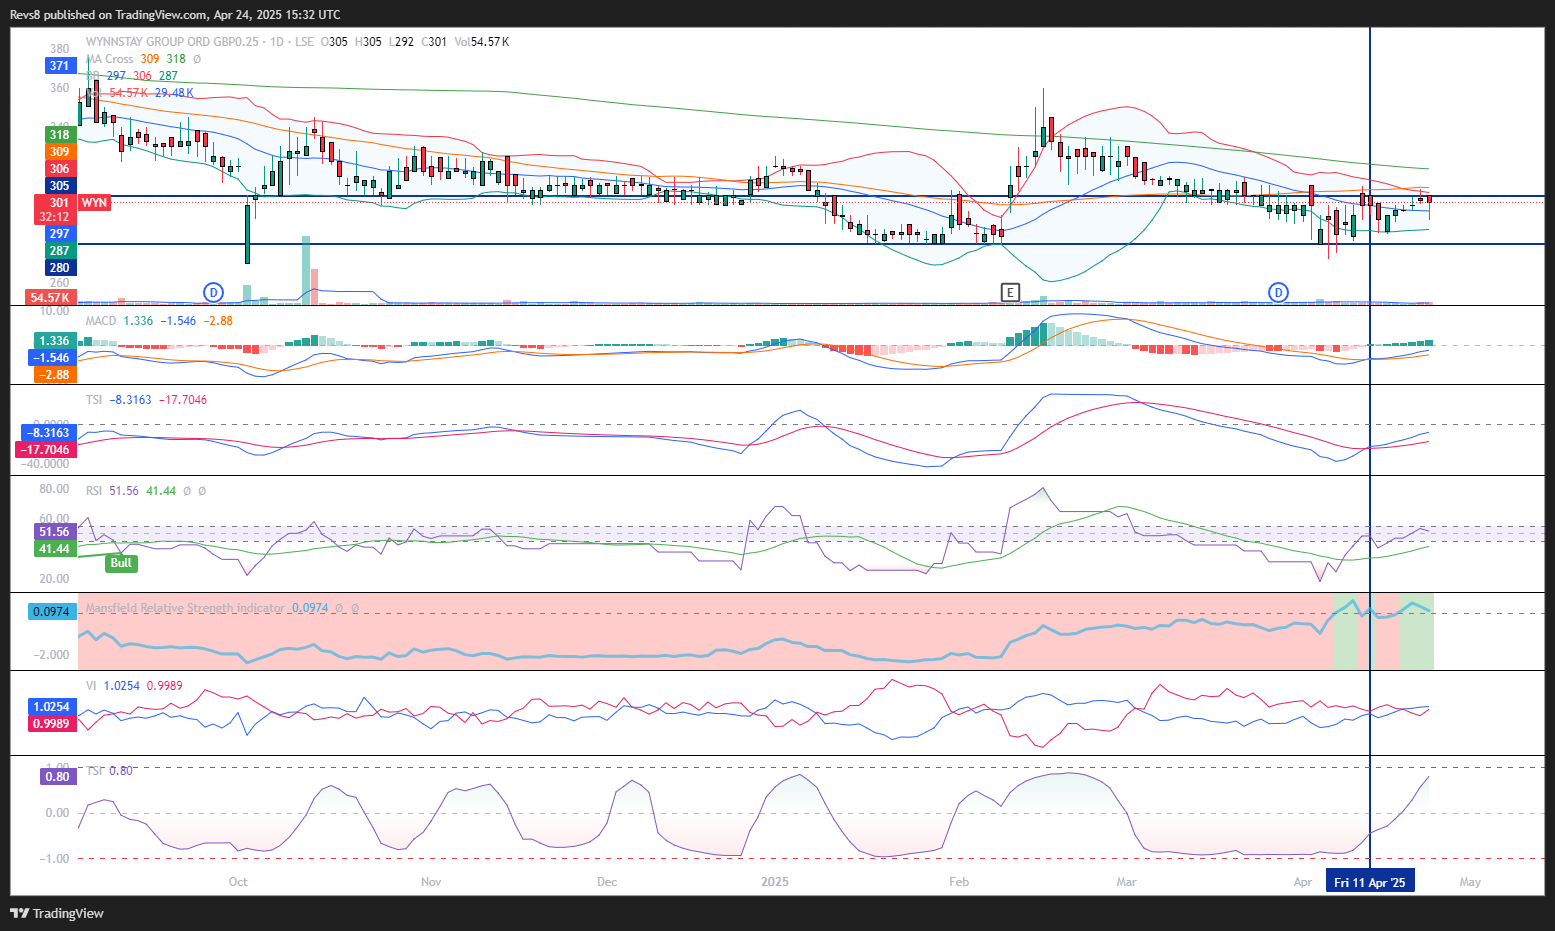Select the Mansfield Relative Strength indicator legend
Screen dimensions: 1555x931
coord(185,608)
